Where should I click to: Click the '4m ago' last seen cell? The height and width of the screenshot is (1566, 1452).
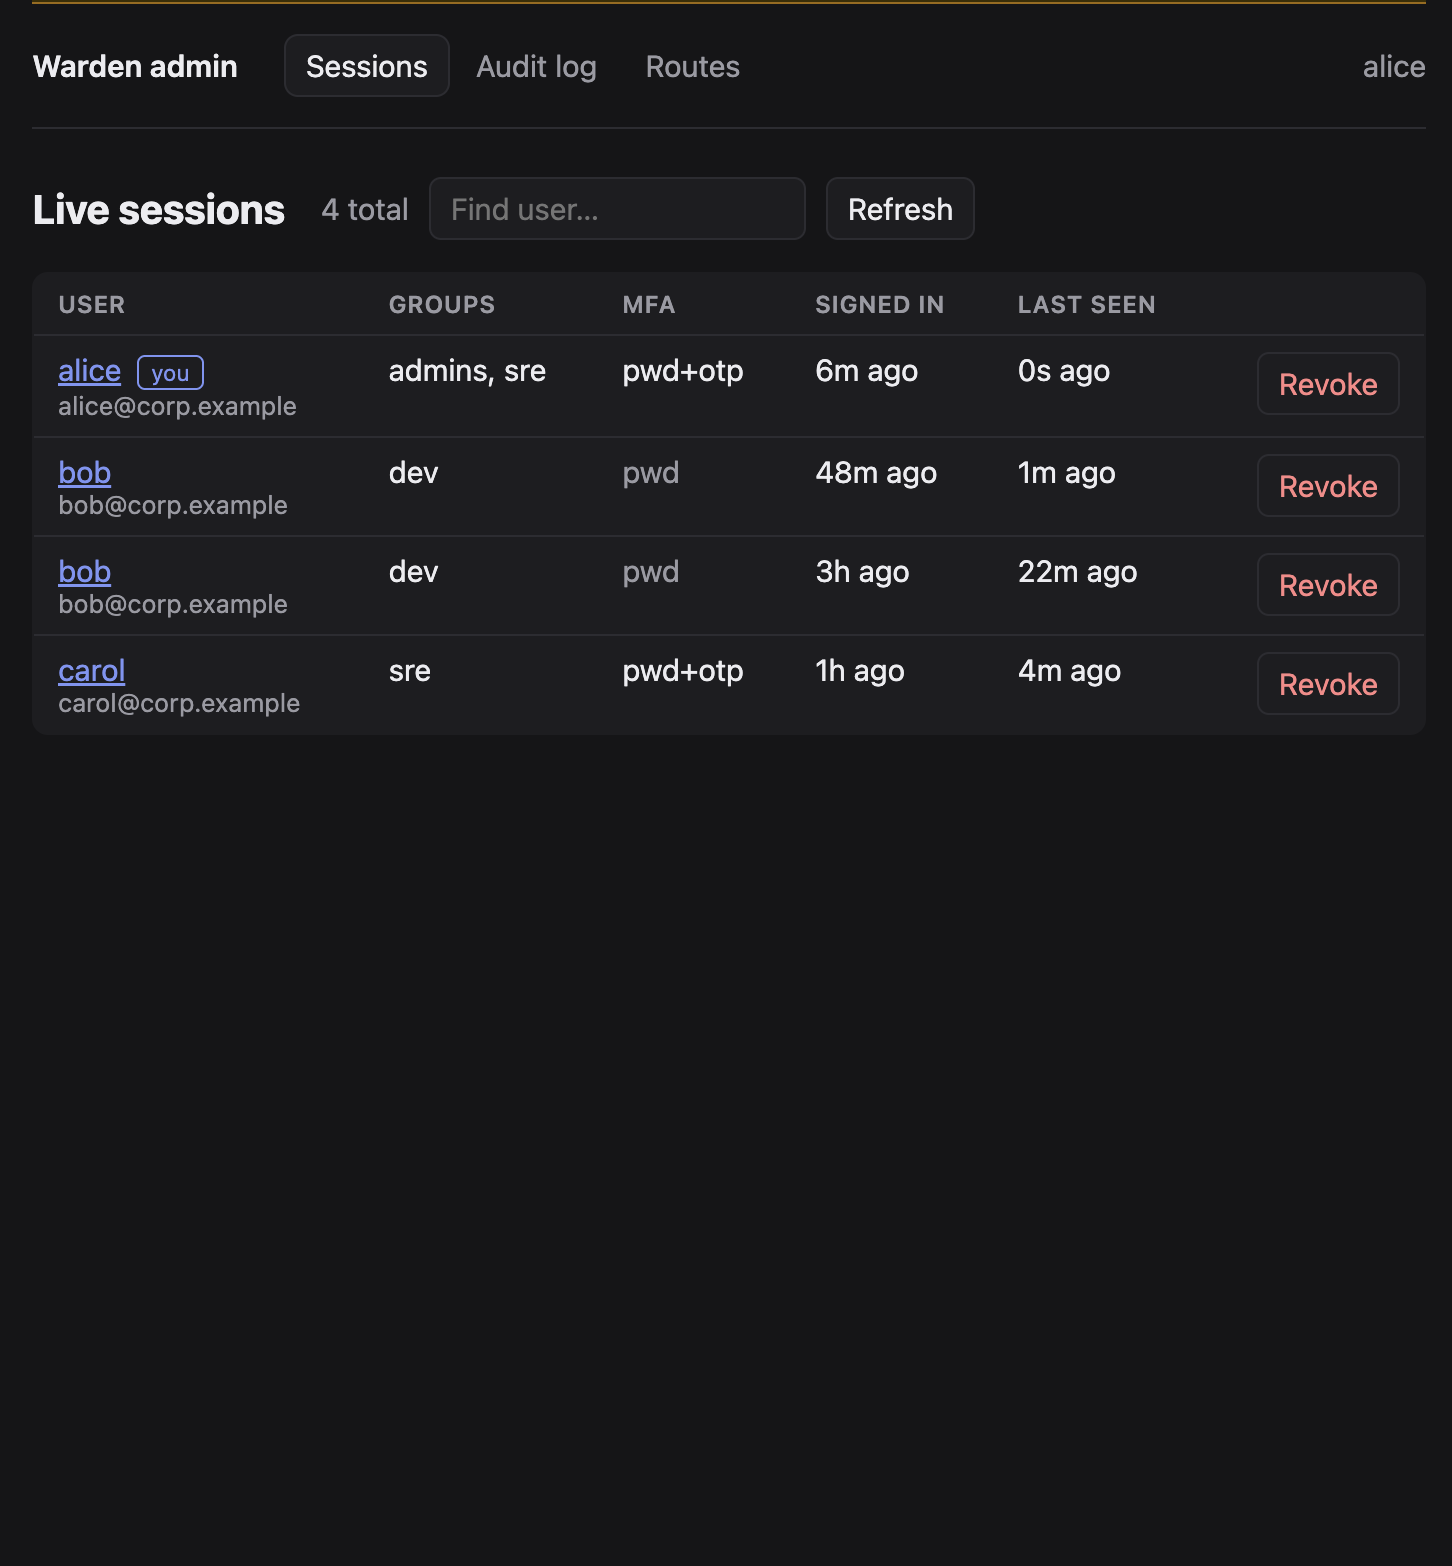(1070, 671)
